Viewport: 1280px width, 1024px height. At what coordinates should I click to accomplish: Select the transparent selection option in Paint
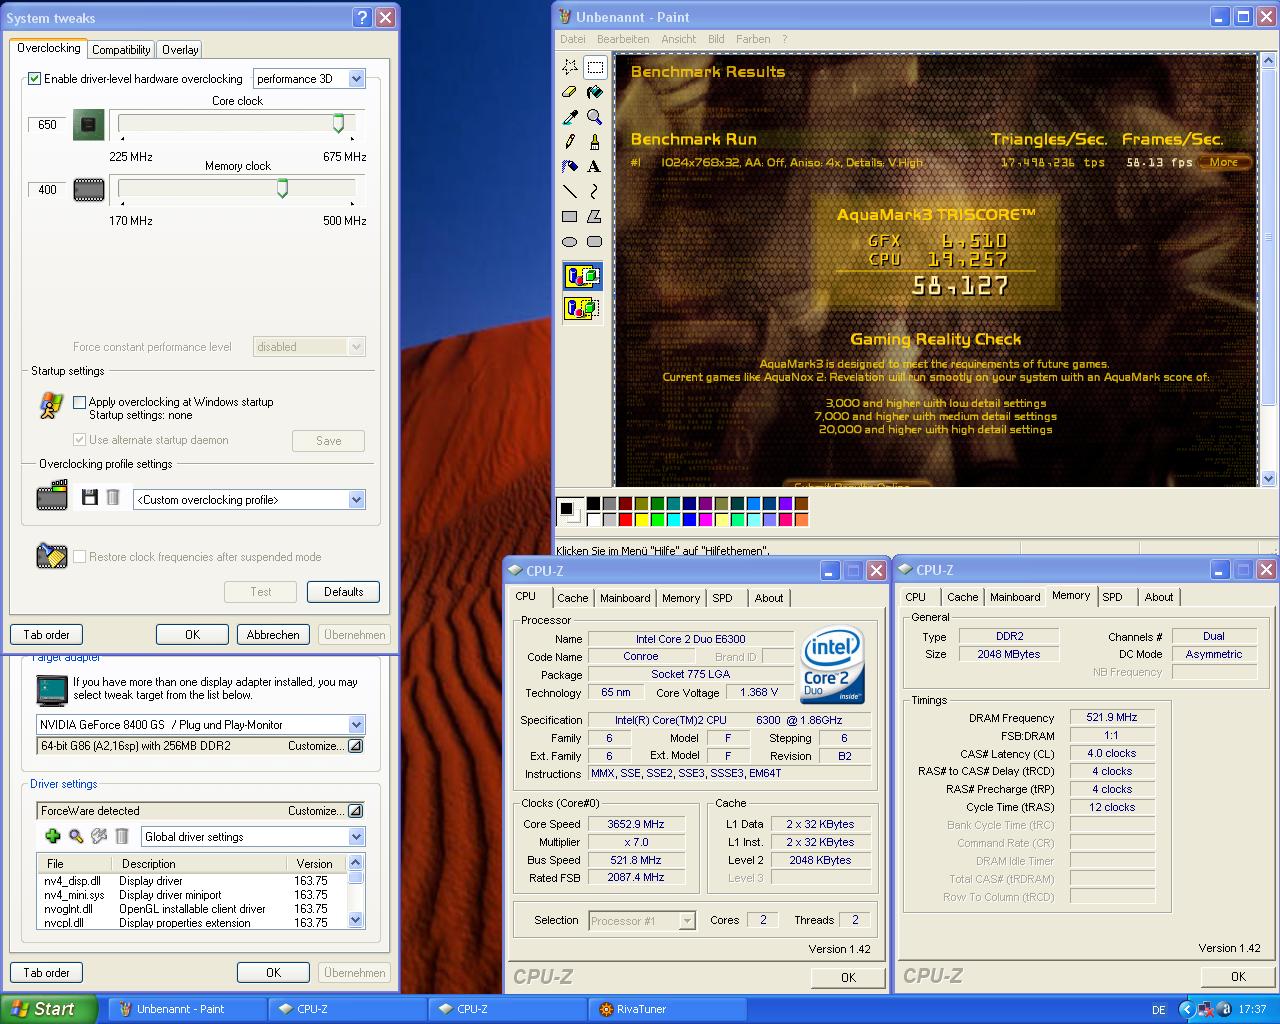tap(582, 308)
